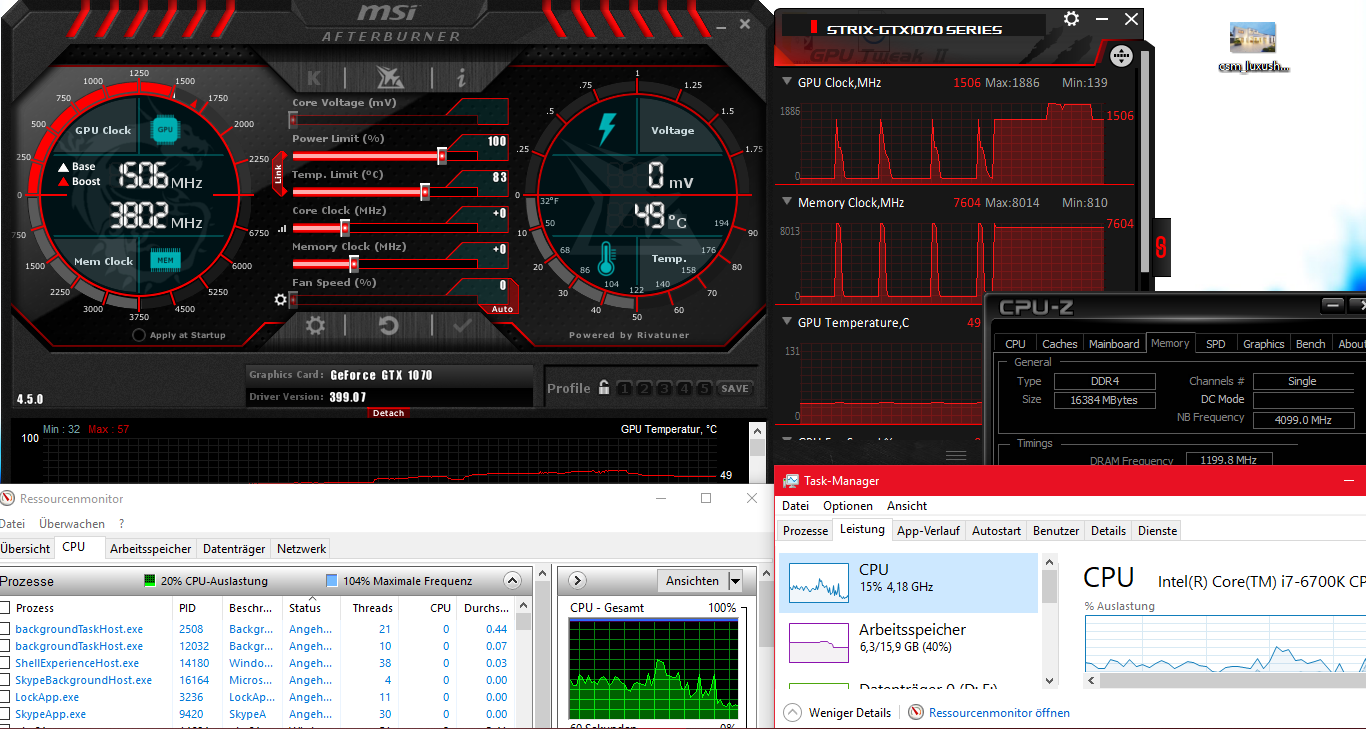The image size is (1366, 729).
Task: Select profile slot 2 in Afterburner
Action: [x=644, y=388]
